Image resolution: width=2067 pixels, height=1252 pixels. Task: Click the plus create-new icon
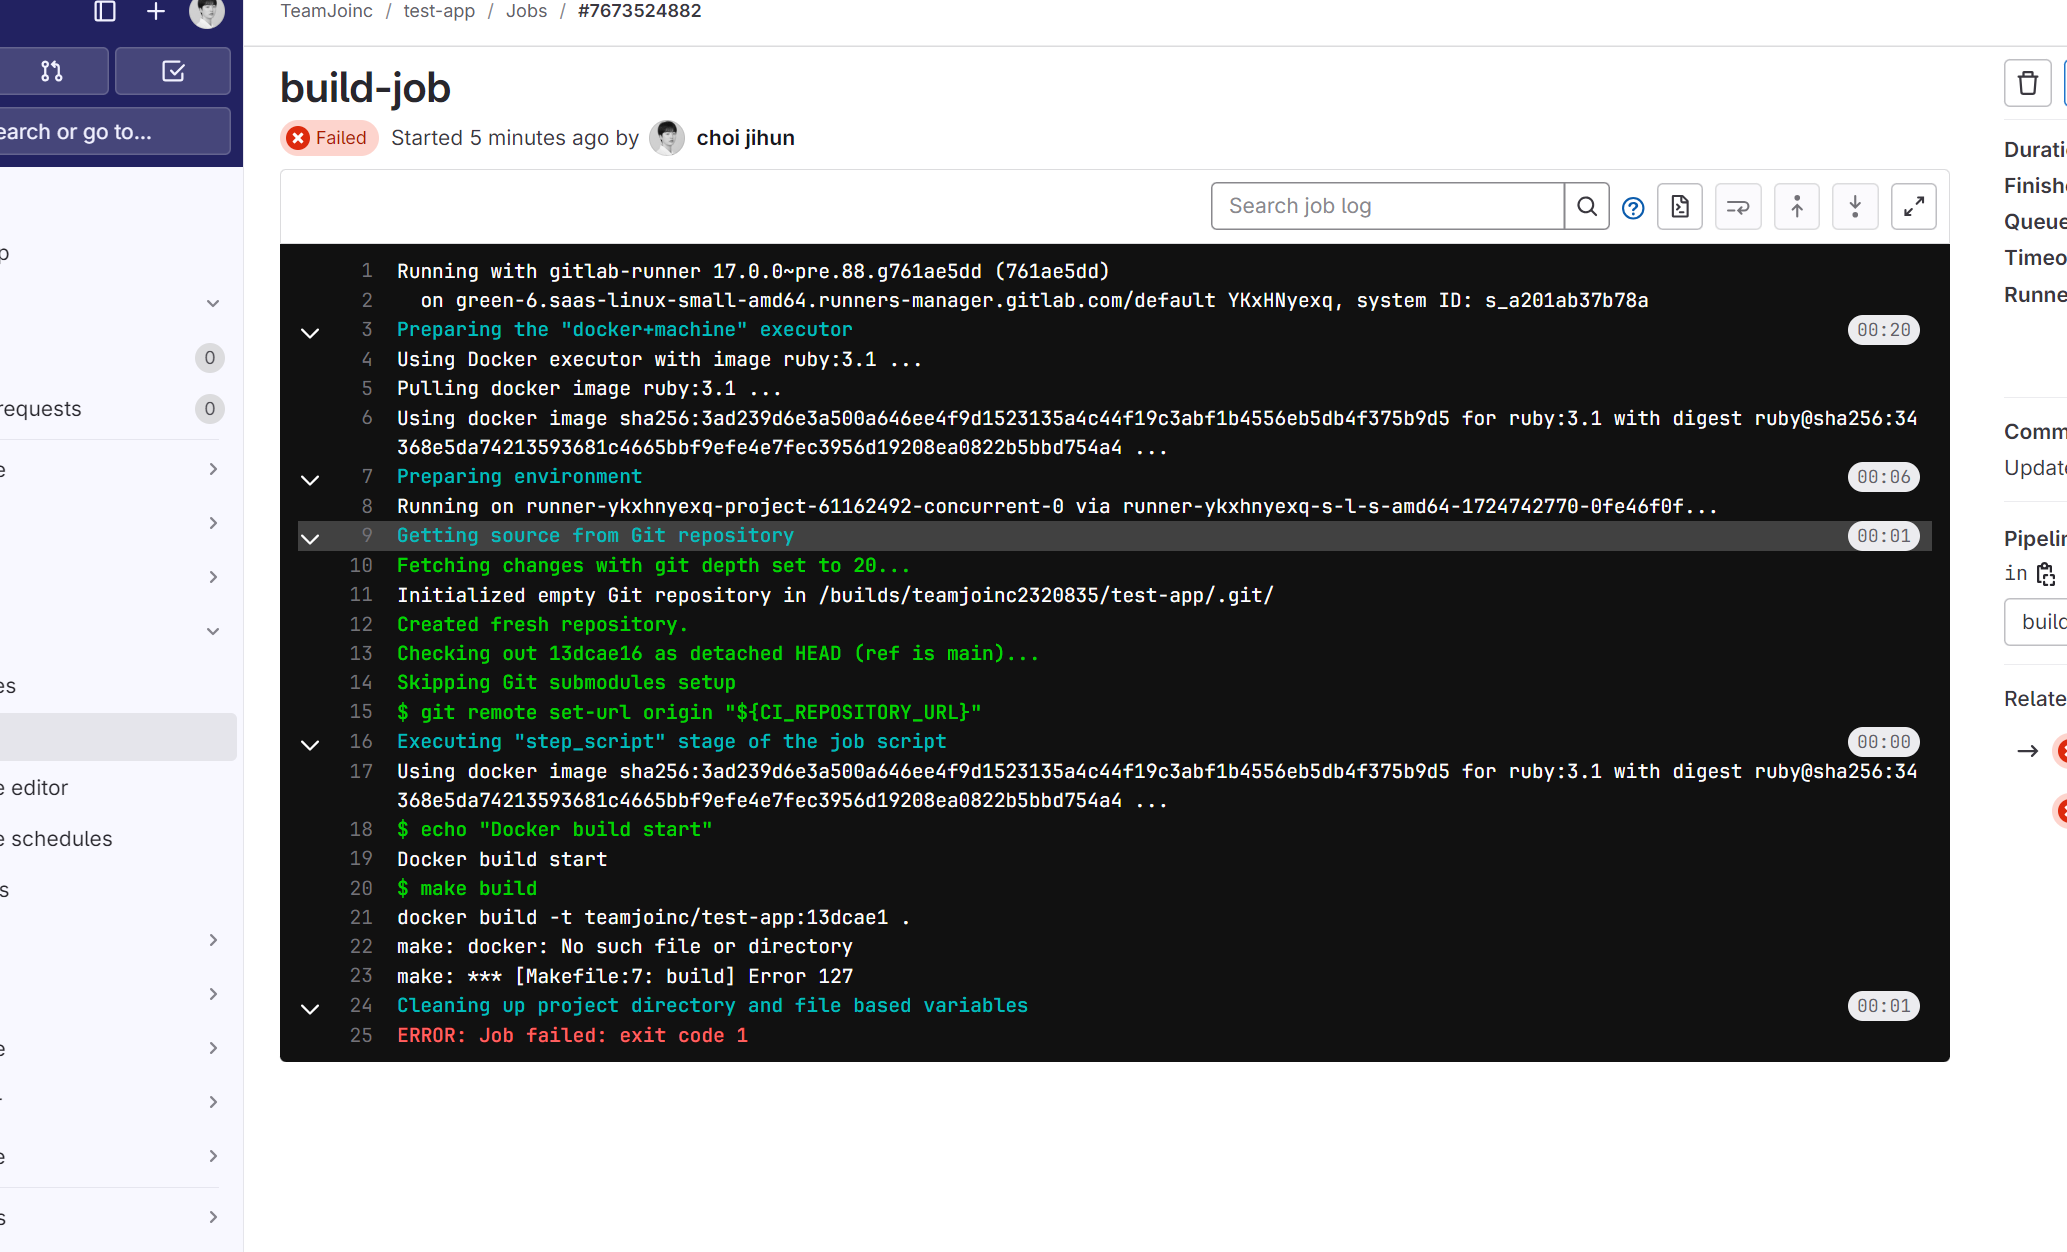[156, 11]
